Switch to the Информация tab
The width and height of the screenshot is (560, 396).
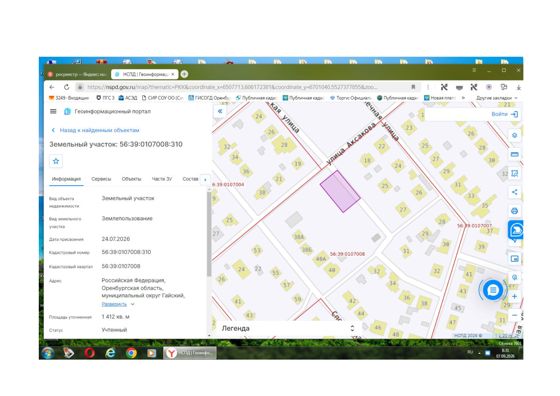click(x=66, y=179)
